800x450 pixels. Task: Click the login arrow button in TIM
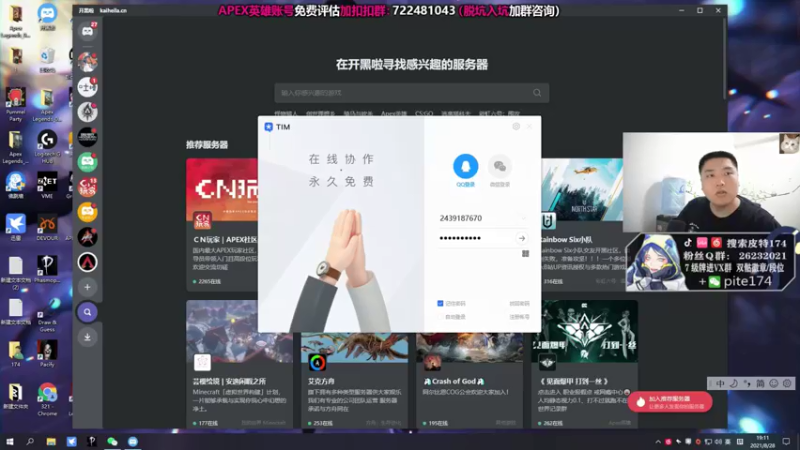[x=521, y=238]
